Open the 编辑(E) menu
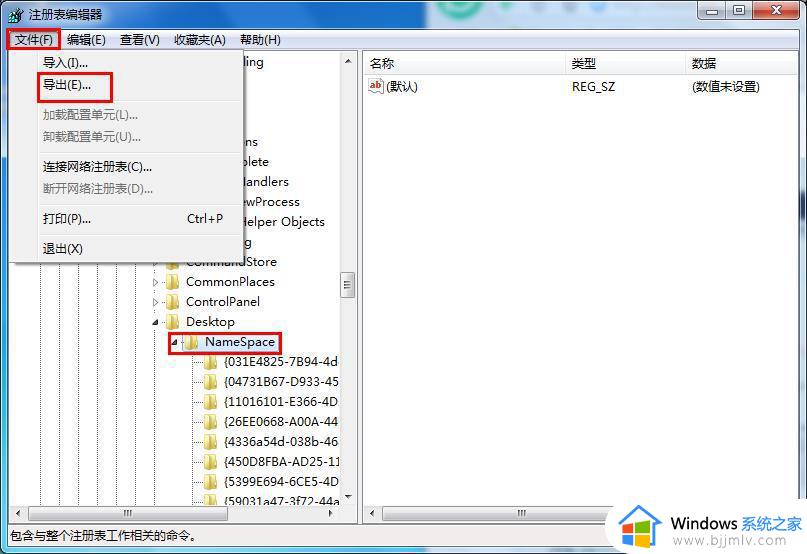Image resolution: width=807 pixels, height=554 pixels. (86, 40)
